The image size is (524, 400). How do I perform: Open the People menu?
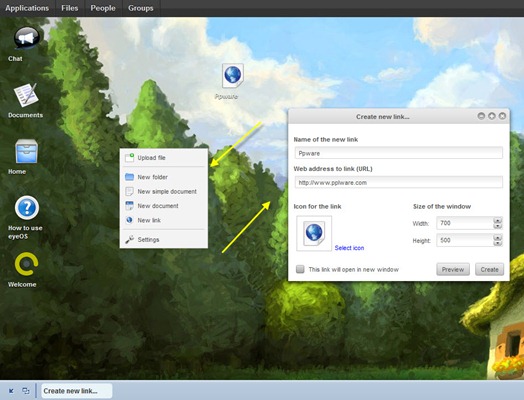tap(103, 8)
